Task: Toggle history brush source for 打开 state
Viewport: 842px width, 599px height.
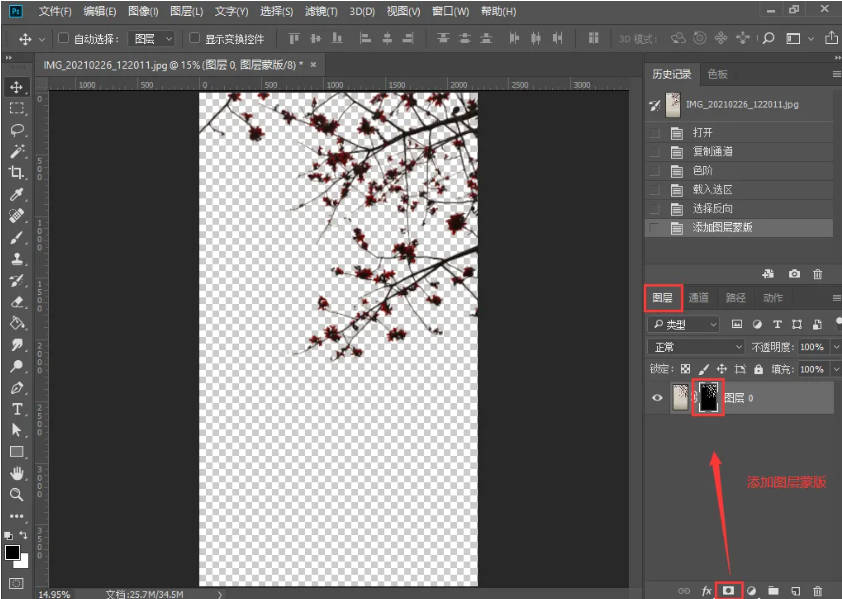Action: click(654, 133)
